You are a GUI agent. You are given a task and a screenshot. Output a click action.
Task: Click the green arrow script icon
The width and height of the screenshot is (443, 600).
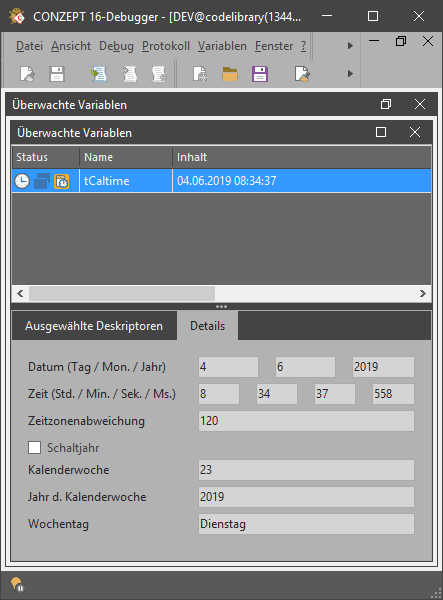click(x=99, y=74)
